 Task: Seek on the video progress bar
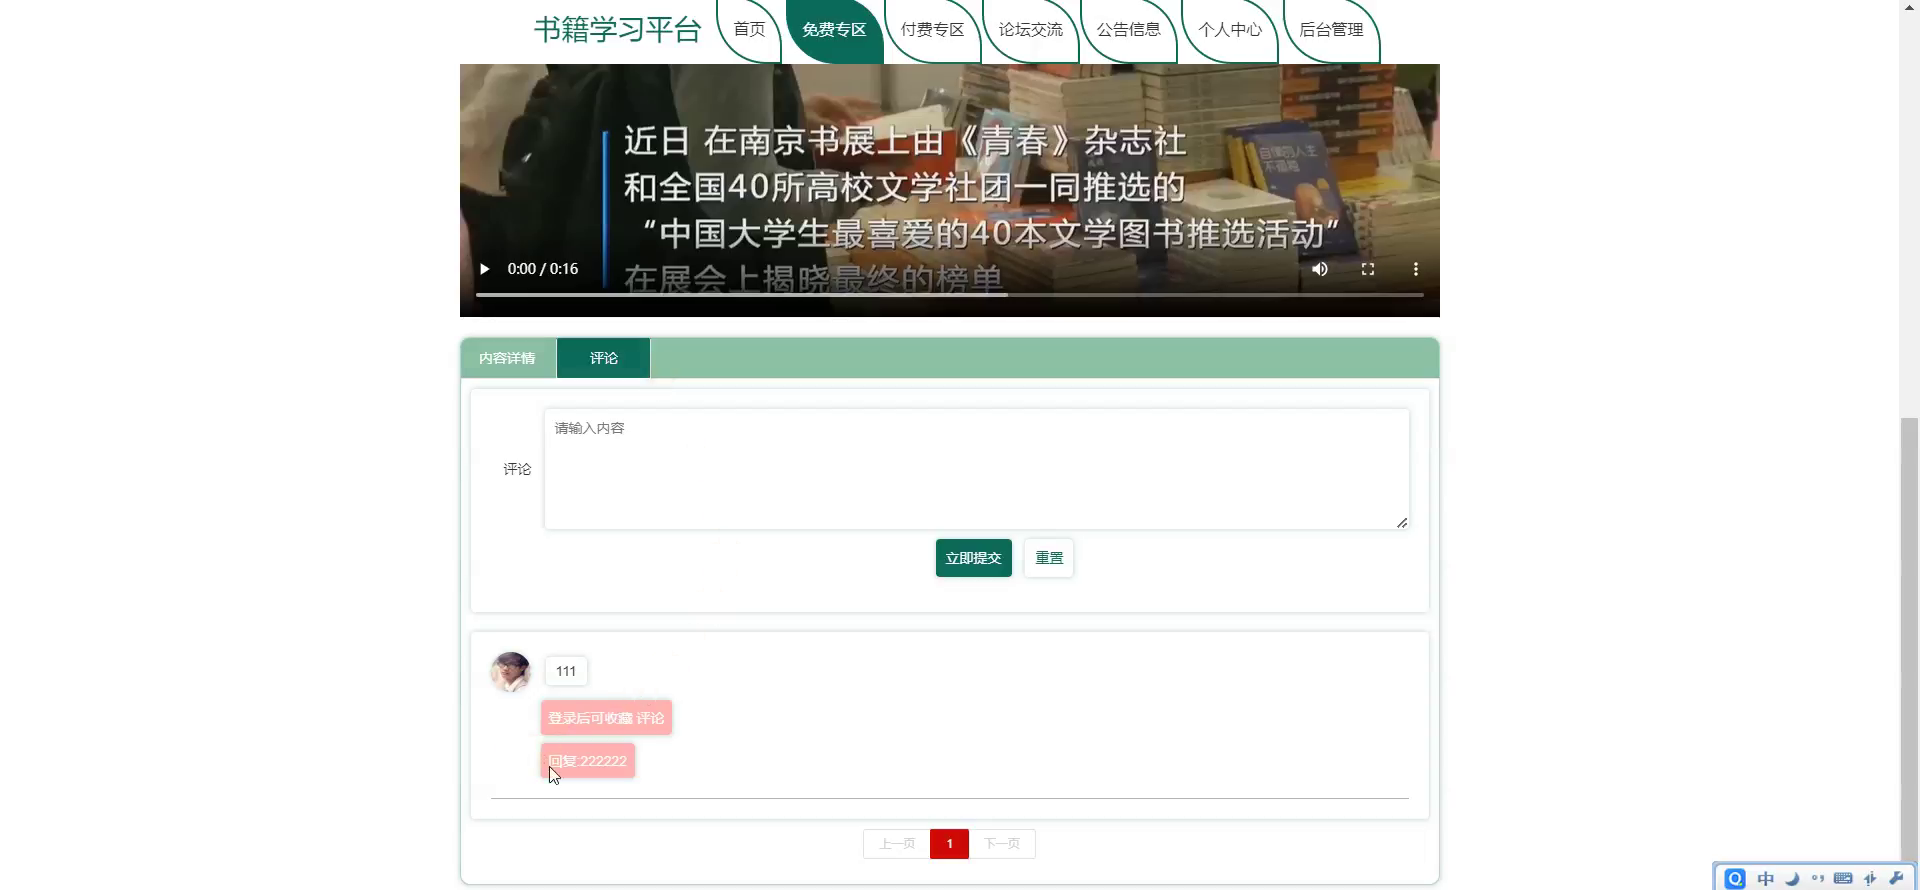(x=949, y=295)
